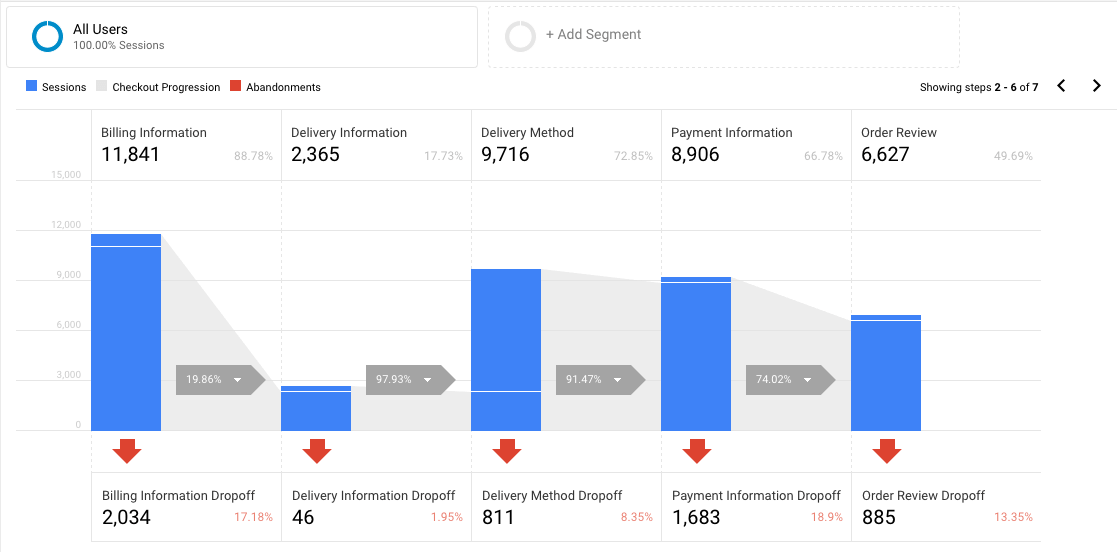
Task: Click red dropoff arrow under Order Review
Action: [x=887, y=452]
